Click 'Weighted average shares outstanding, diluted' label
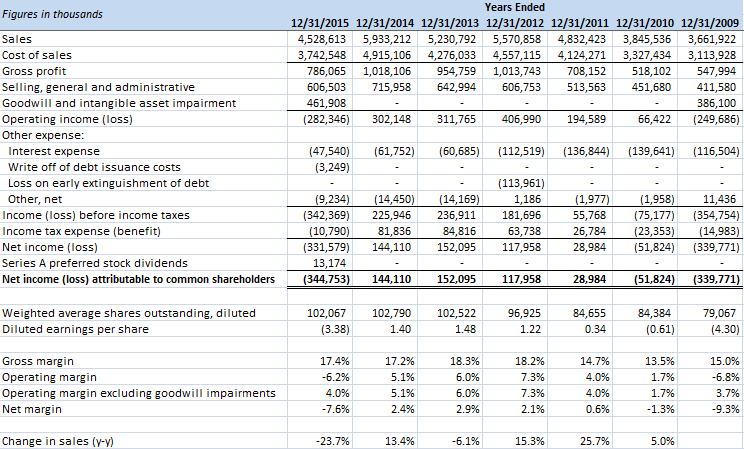The width and height of the screenshot is (744, 449). (129, 313)
